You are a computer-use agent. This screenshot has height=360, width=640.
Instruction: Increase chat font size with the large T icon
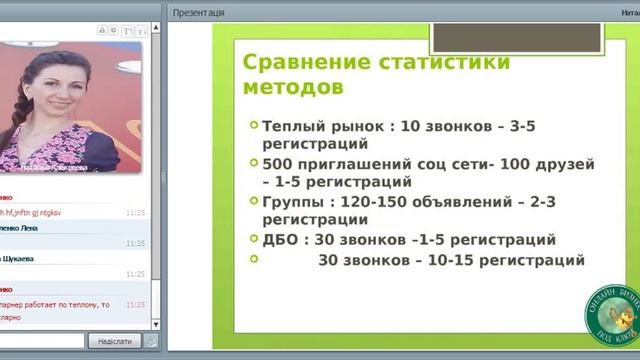pos(128,31)
